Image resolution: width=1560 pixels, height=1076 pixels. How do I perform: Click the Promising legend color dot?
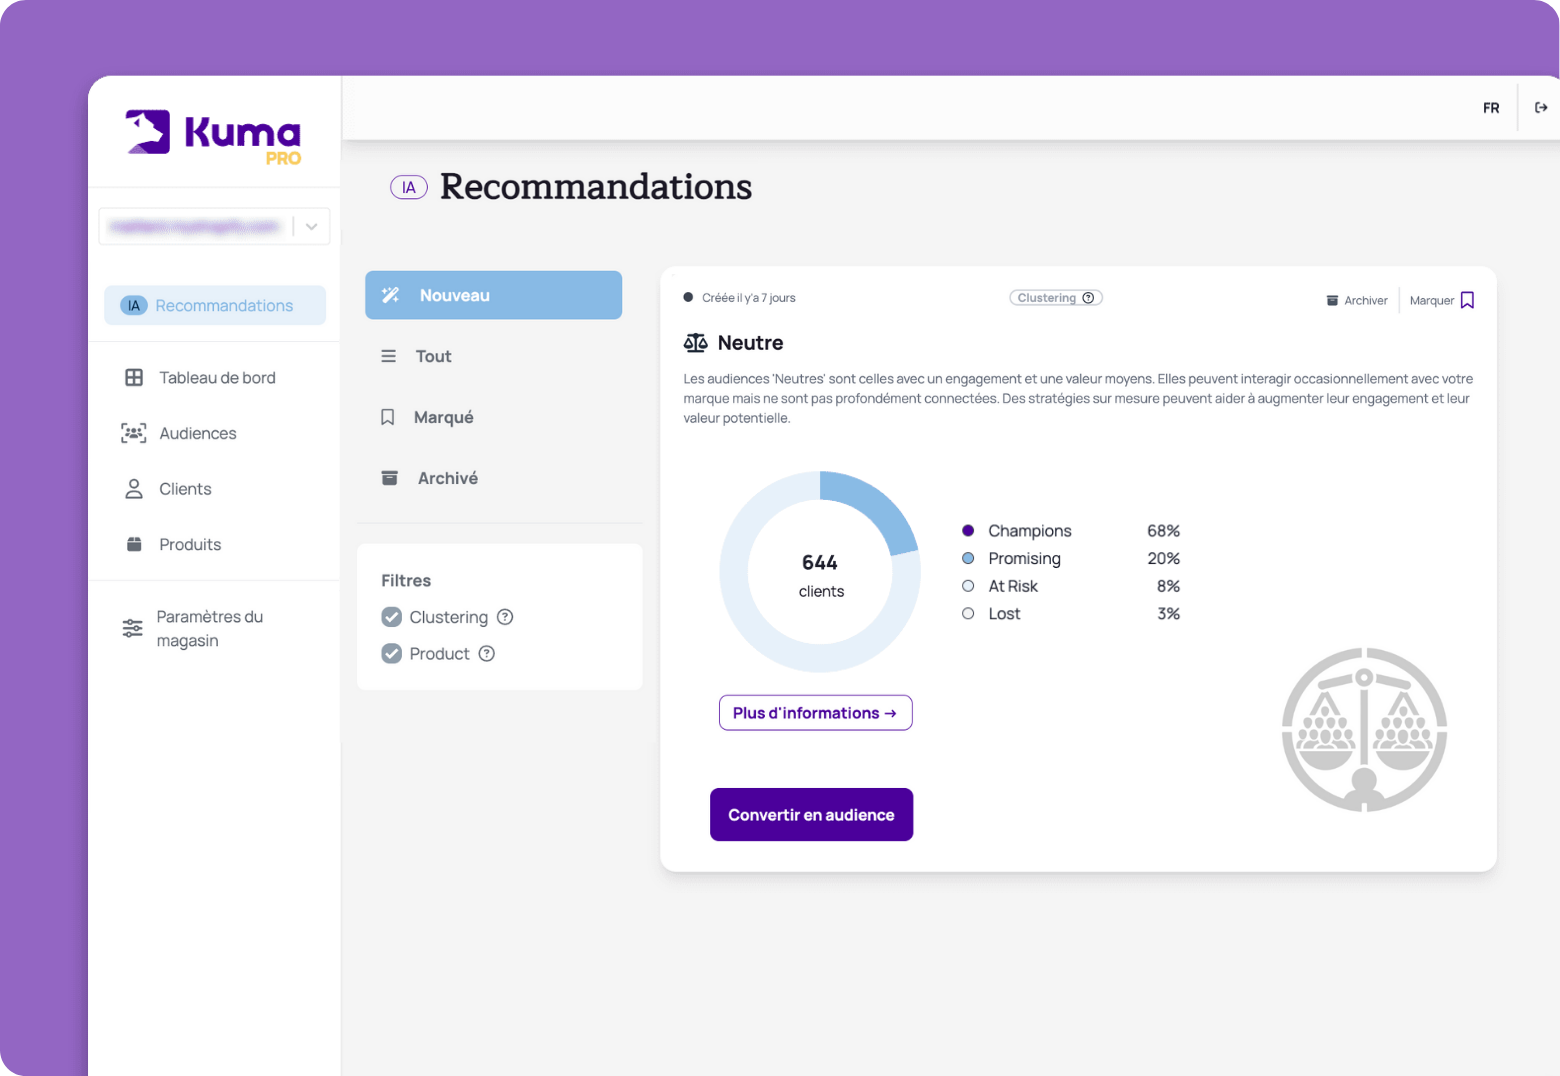968,559
